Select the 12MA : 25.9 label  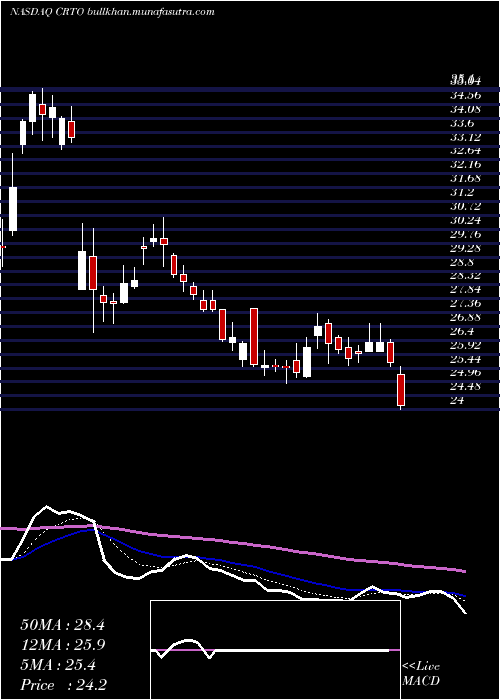[62, 645]
